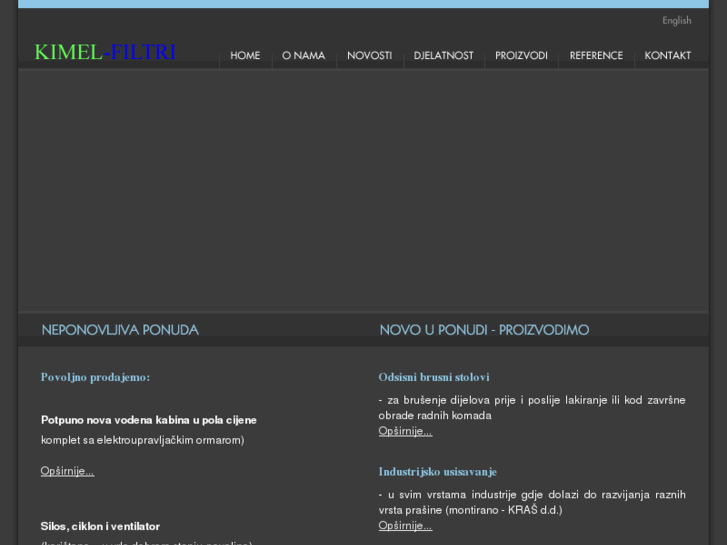Open Opširnije link under Industrijsko usisavanje
727x545 pixels.
(405, 526)
